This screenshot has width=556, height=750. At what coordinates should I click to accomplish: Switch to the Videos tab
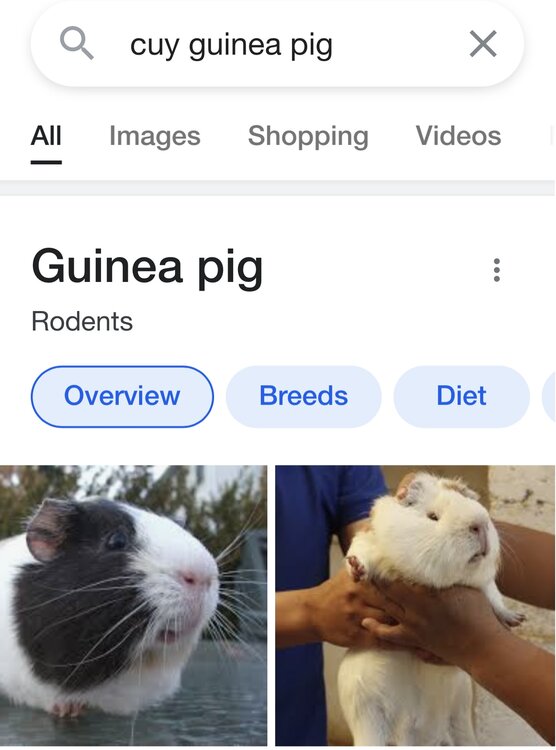pos(458,135)
